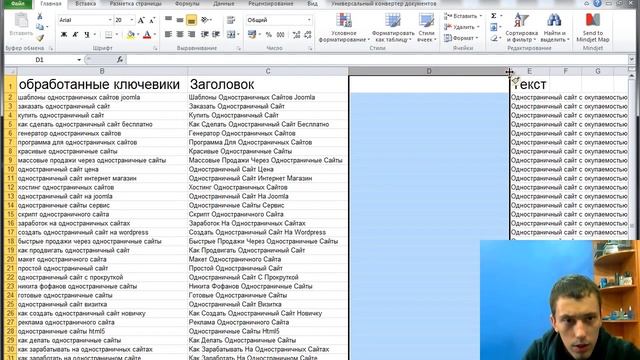Expand the Условное форматирование menu

pos(344,27)
